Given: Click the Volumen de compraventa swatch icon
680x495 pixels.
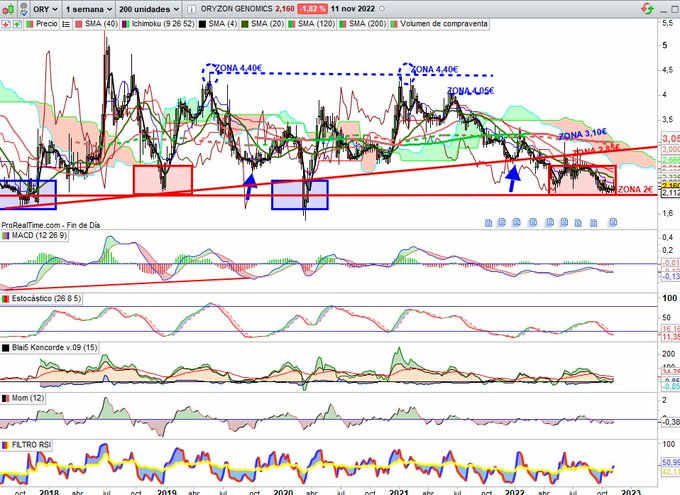Looking at the screenshot, I should click(x=394, y=24).
